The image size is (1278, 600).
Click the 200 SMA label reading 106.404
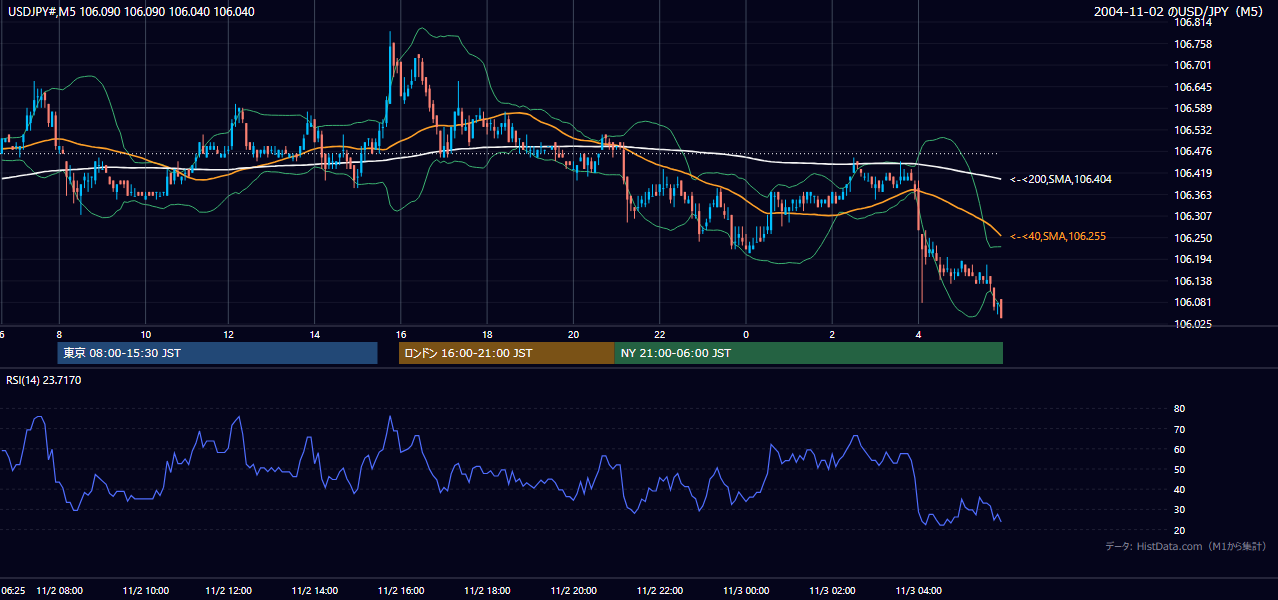[1061, 179]
